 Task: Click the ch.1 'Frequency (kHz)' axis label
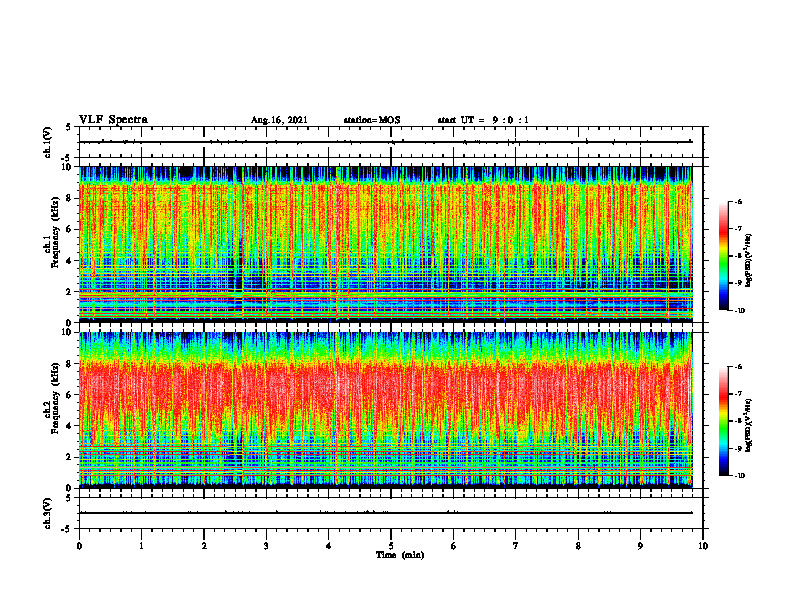coord(55,232)
